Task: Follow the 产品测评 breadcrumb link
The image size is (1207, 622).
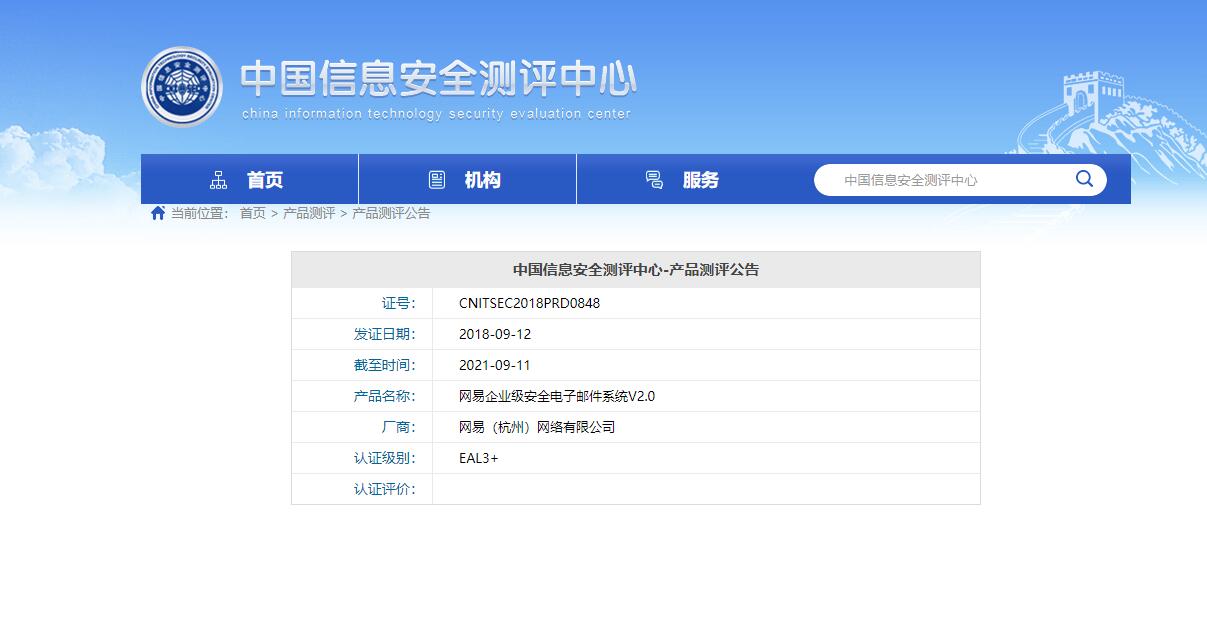Action: [309, 213]
